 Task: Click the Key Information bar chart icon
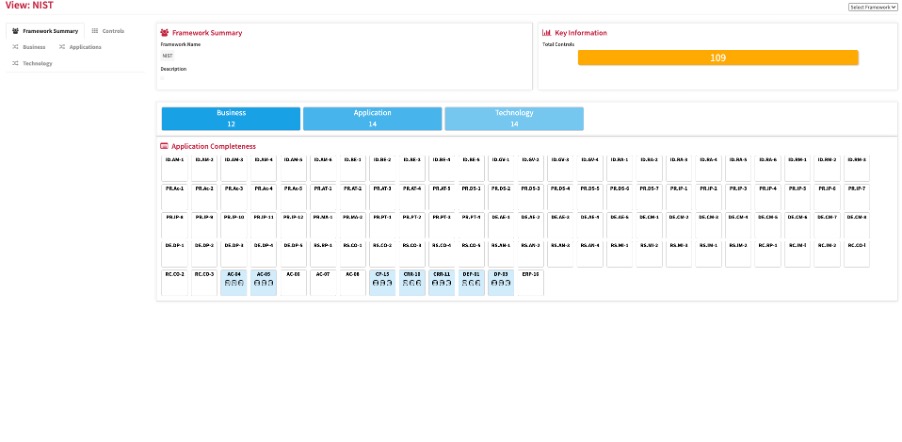(546, 33)
